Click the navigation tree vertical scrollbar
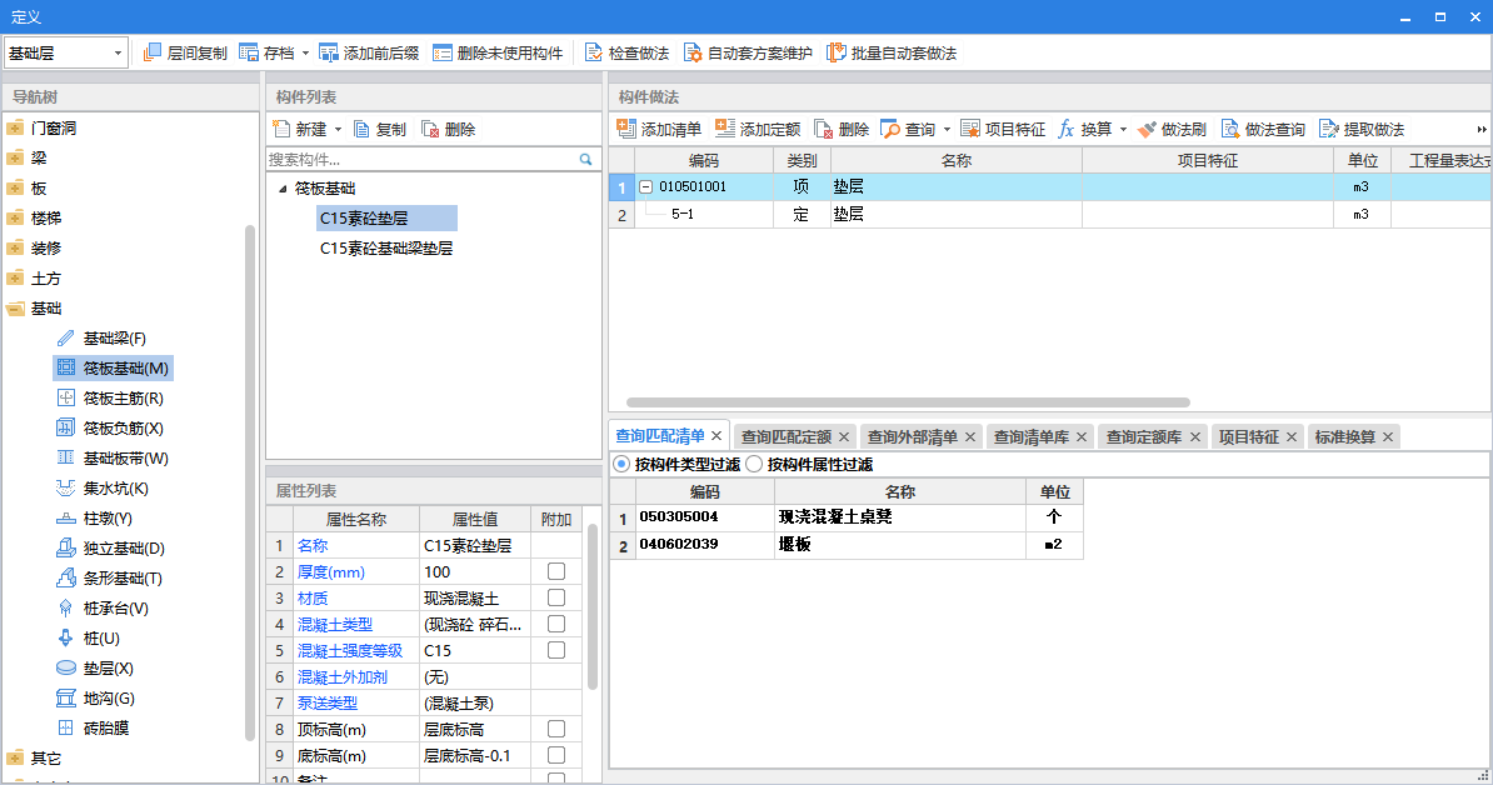Screen dimensions: 1493x785 click(x=250, y=483)
